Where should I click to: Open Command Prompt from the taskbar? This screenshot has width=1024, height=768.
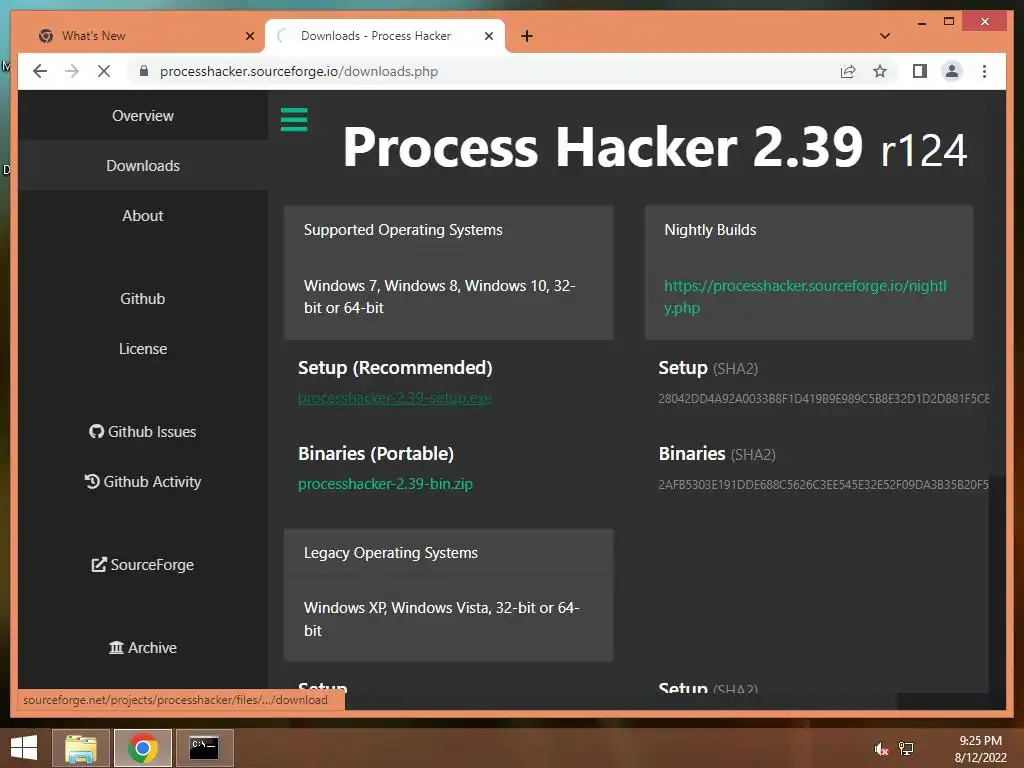(204, 748)
